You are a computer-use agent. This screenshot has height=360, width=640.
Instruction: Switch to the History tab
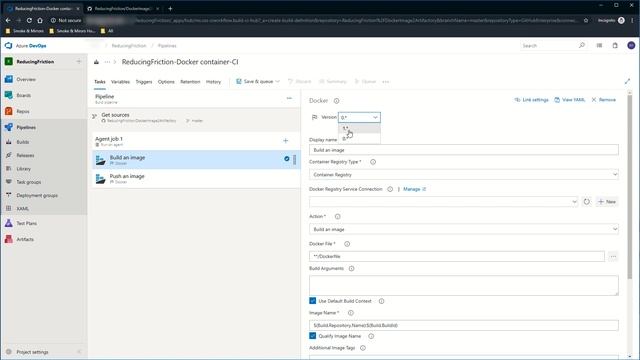click(x=213, y=82)
